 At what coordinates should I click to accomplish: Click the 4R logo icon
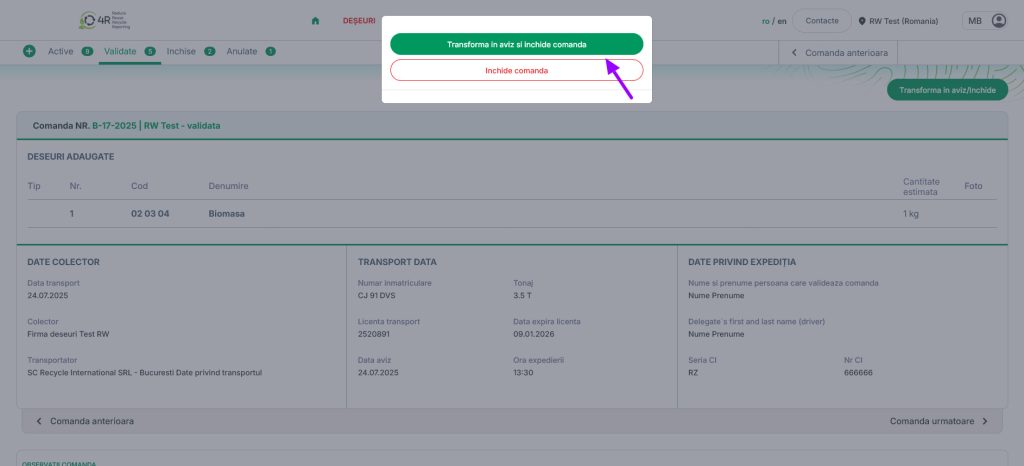(x=92, y=20)
